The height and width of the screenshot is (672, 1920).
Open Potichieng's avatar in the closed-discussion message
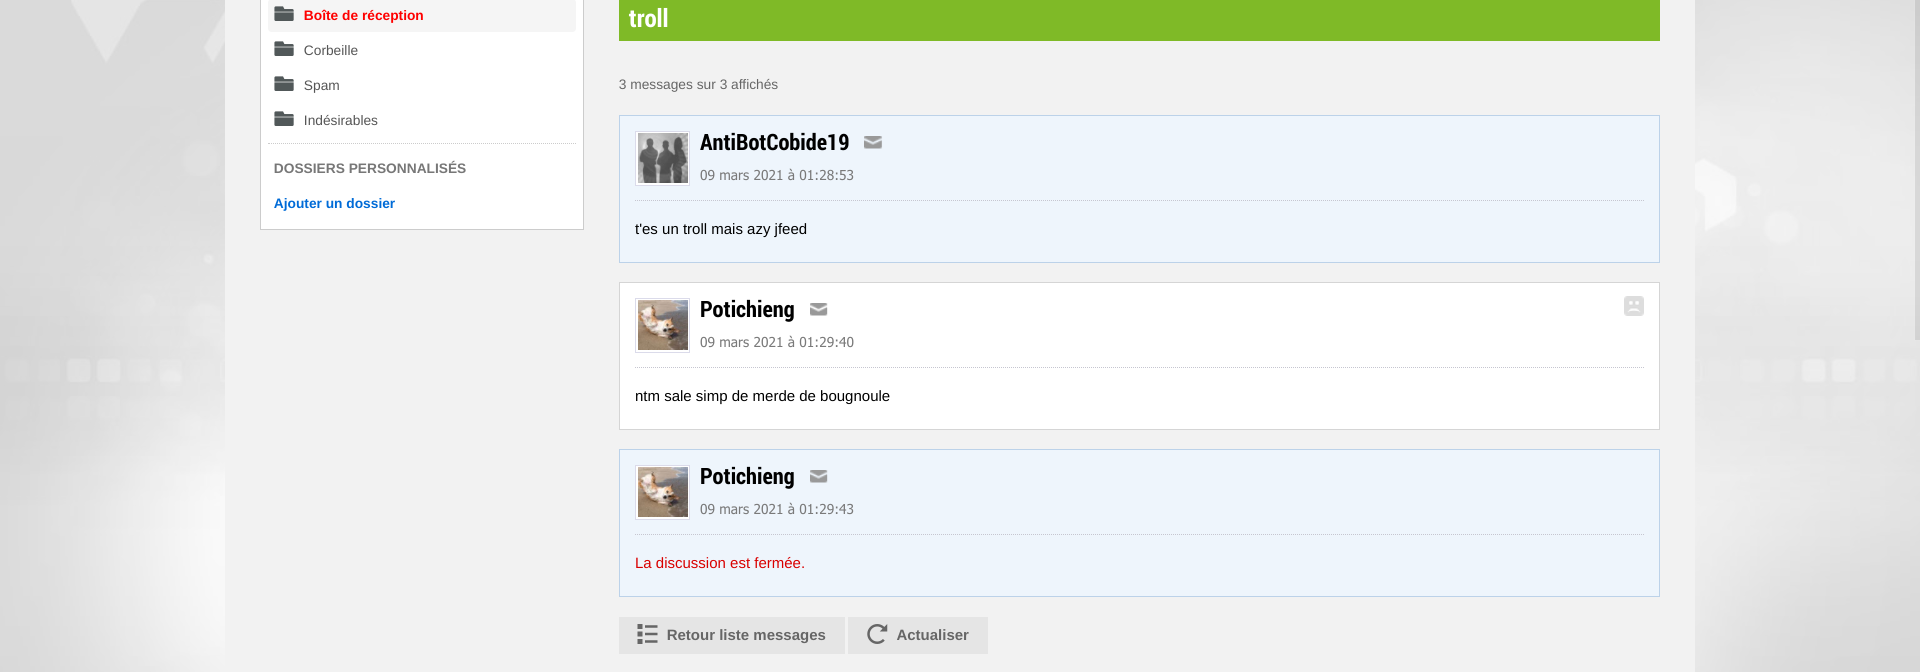(663, 492)
